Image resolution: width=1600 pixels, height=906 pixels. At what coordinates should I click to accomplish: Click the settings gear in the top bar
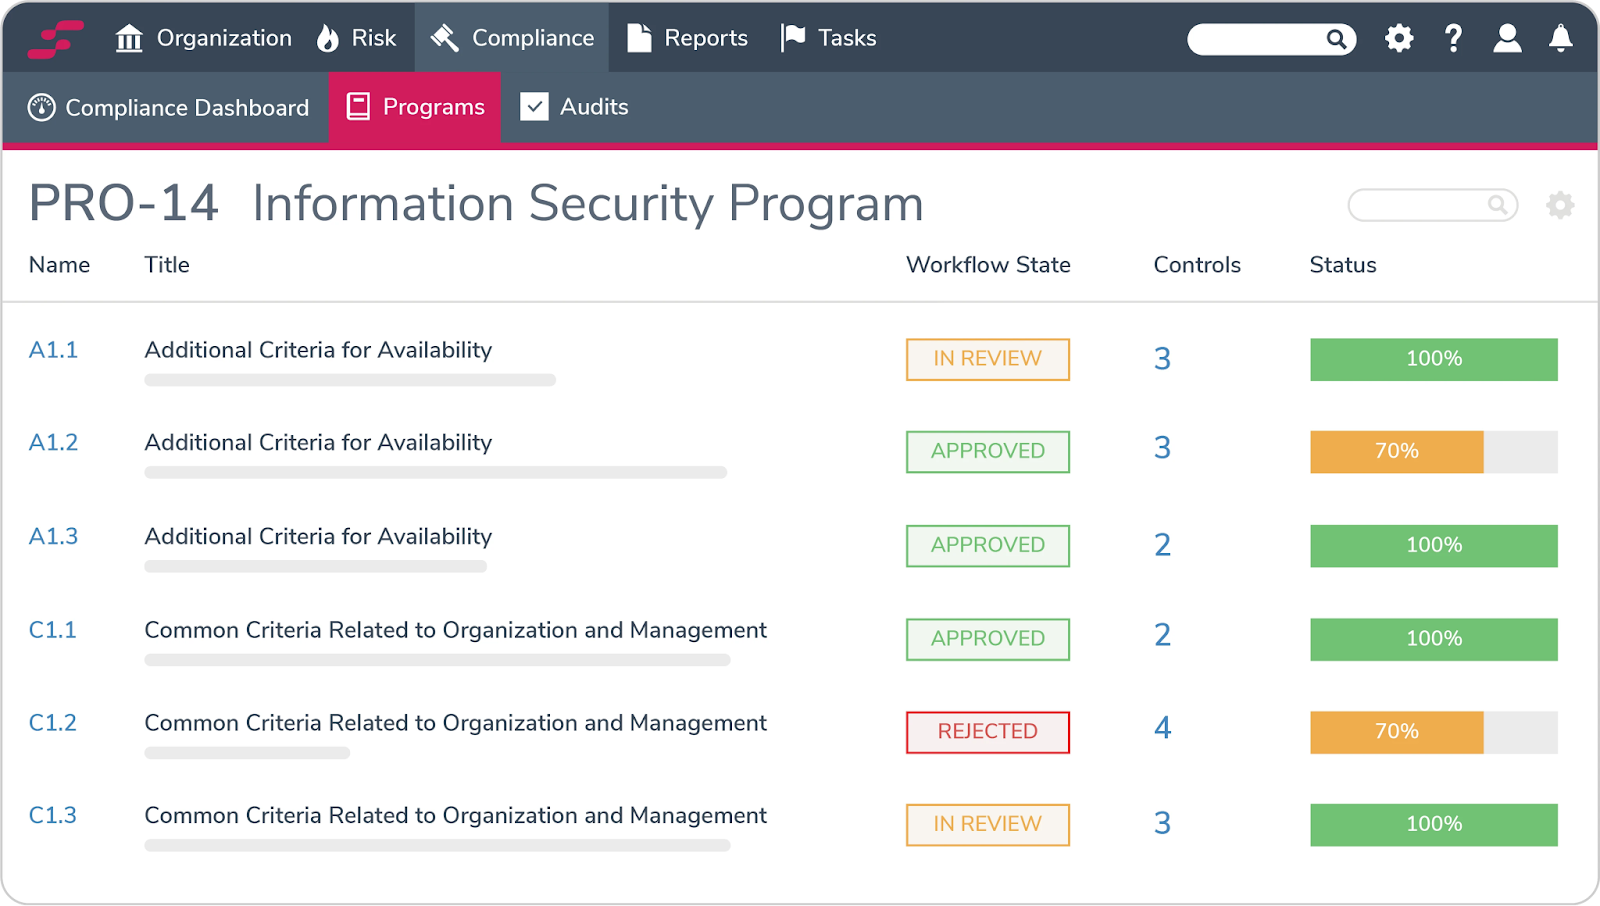(1399, 38)
